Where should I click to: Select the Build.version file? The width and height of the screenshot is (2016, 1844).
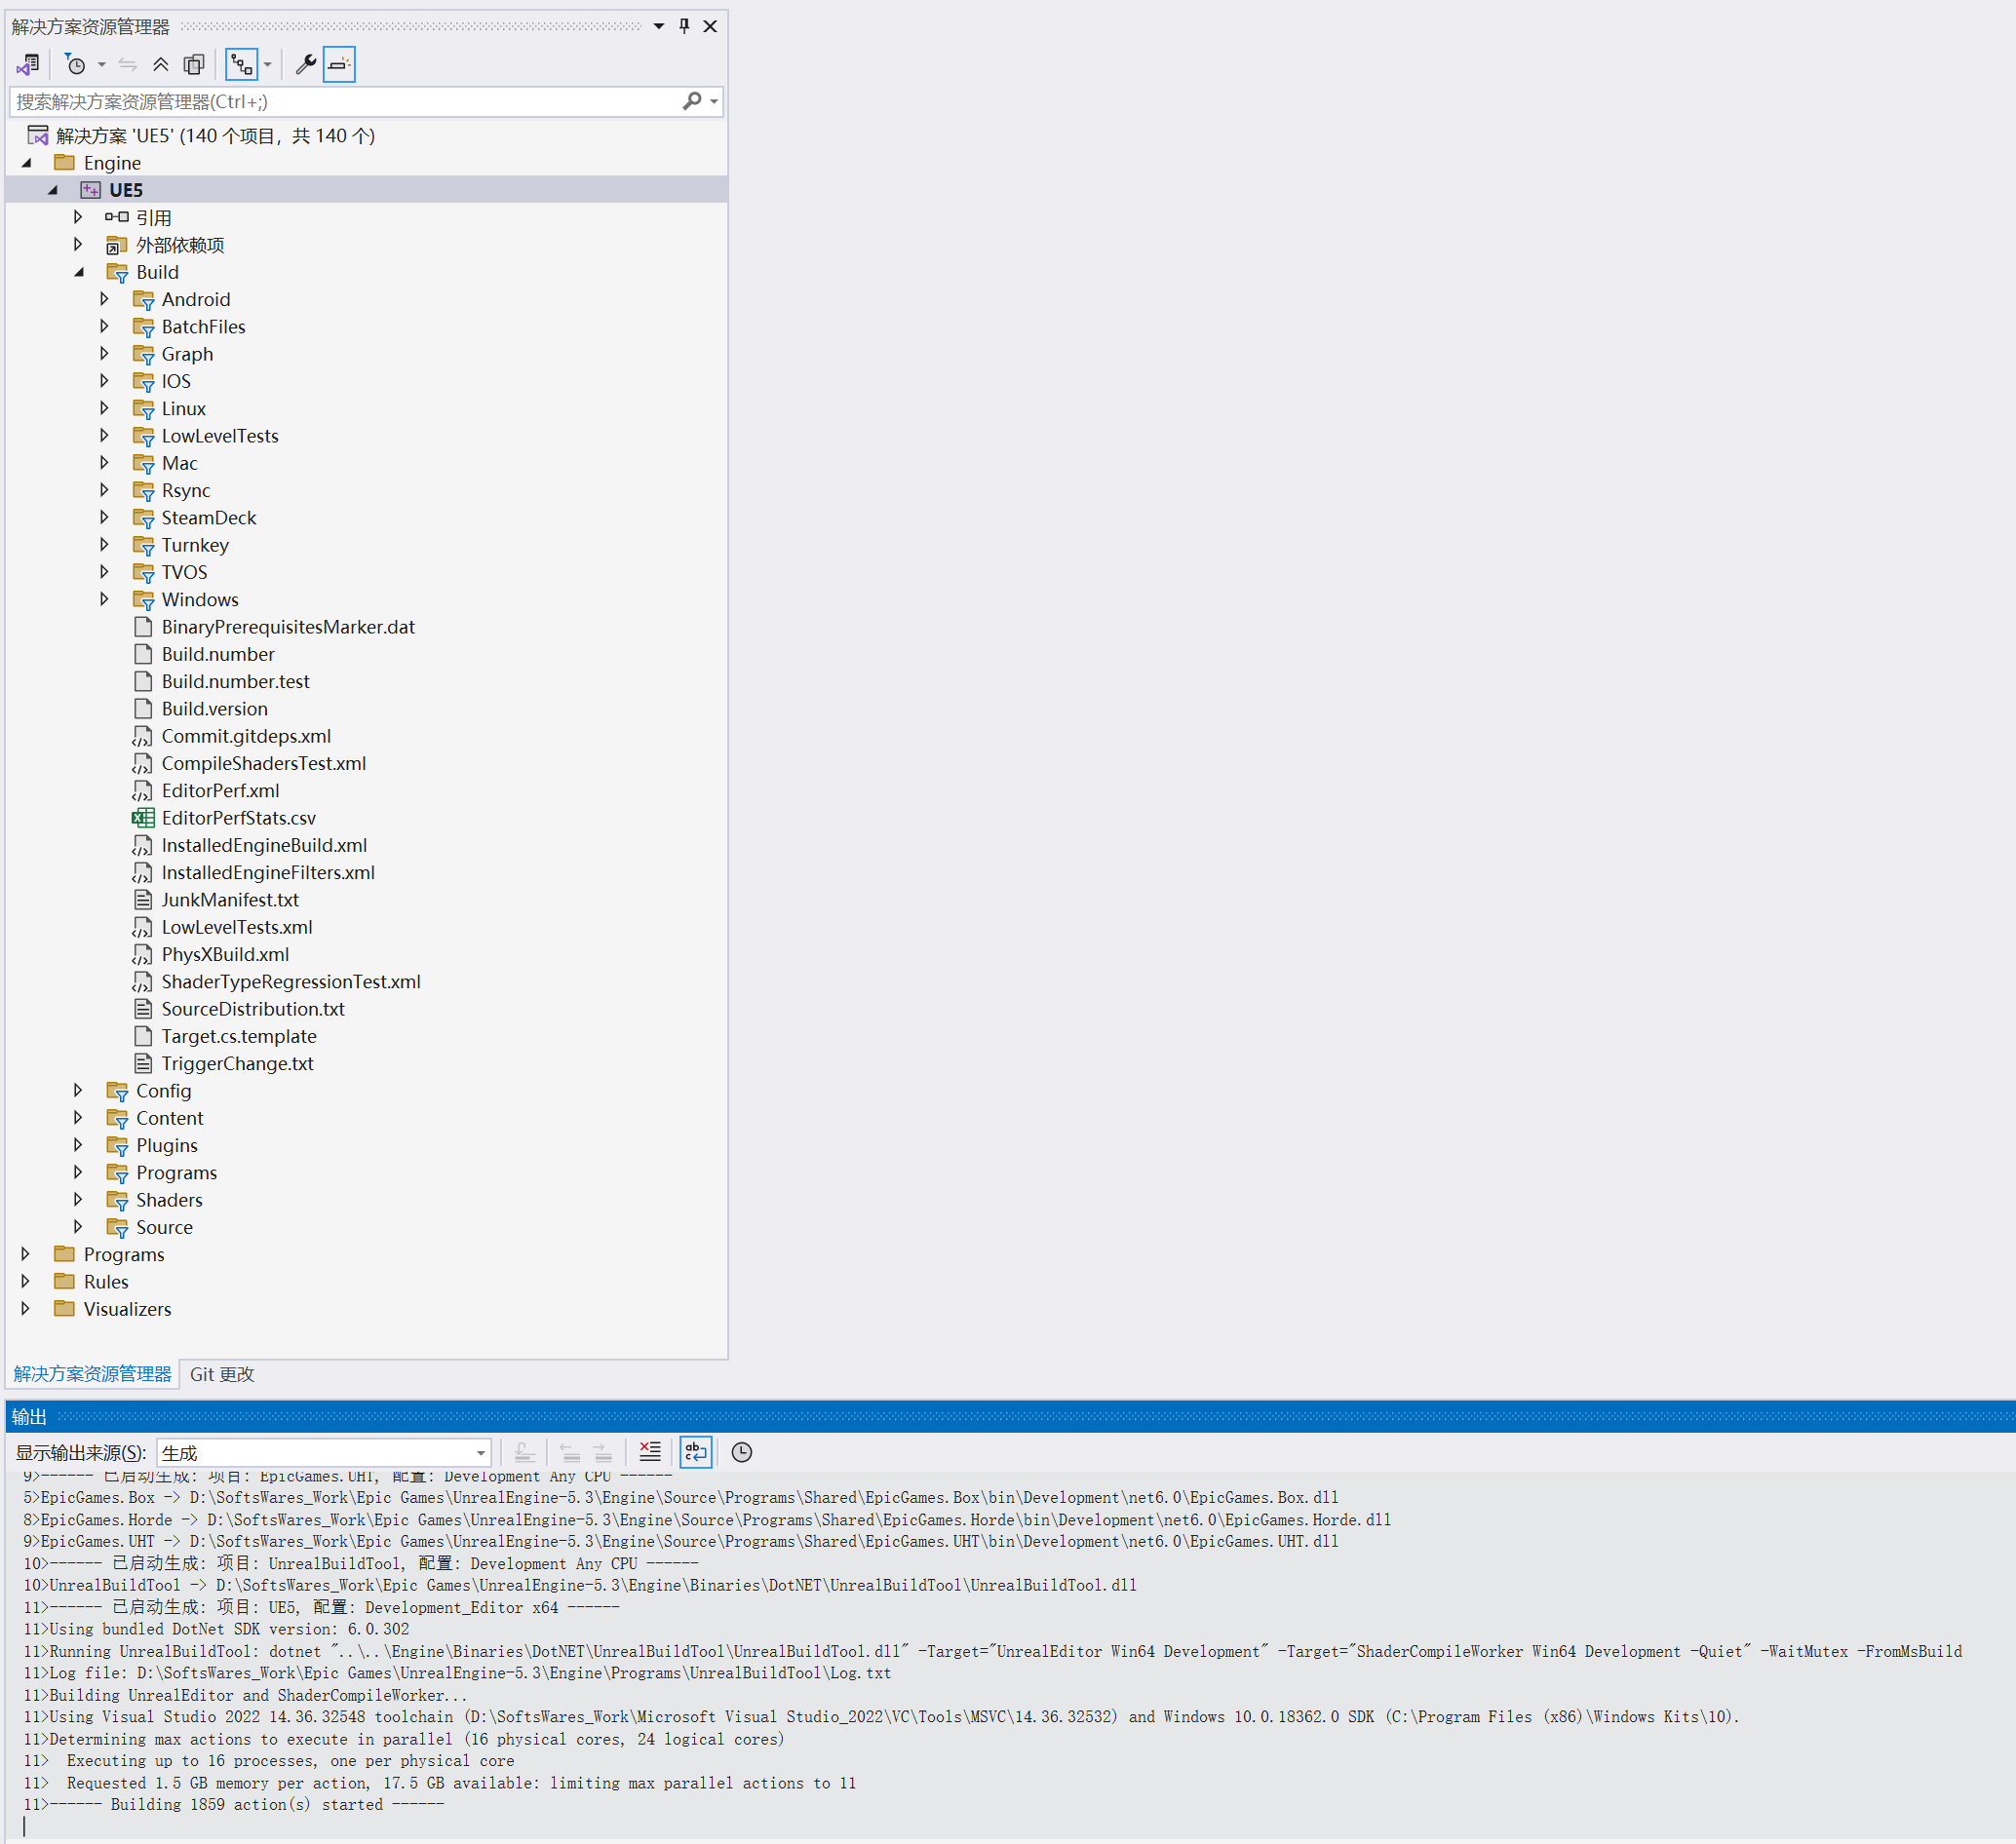[x=214, y=709]
